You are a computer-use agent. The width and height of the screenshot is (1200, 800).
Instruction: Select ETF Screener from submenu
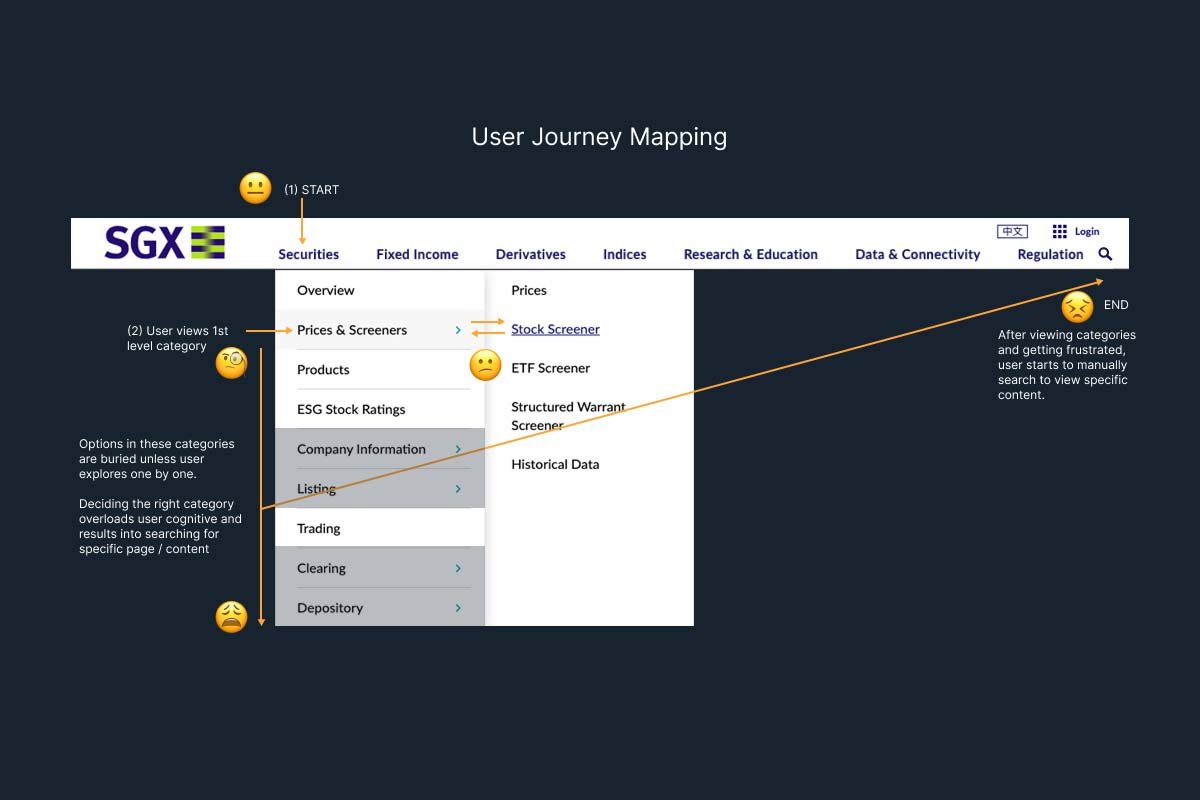click(x=550, y=368)
